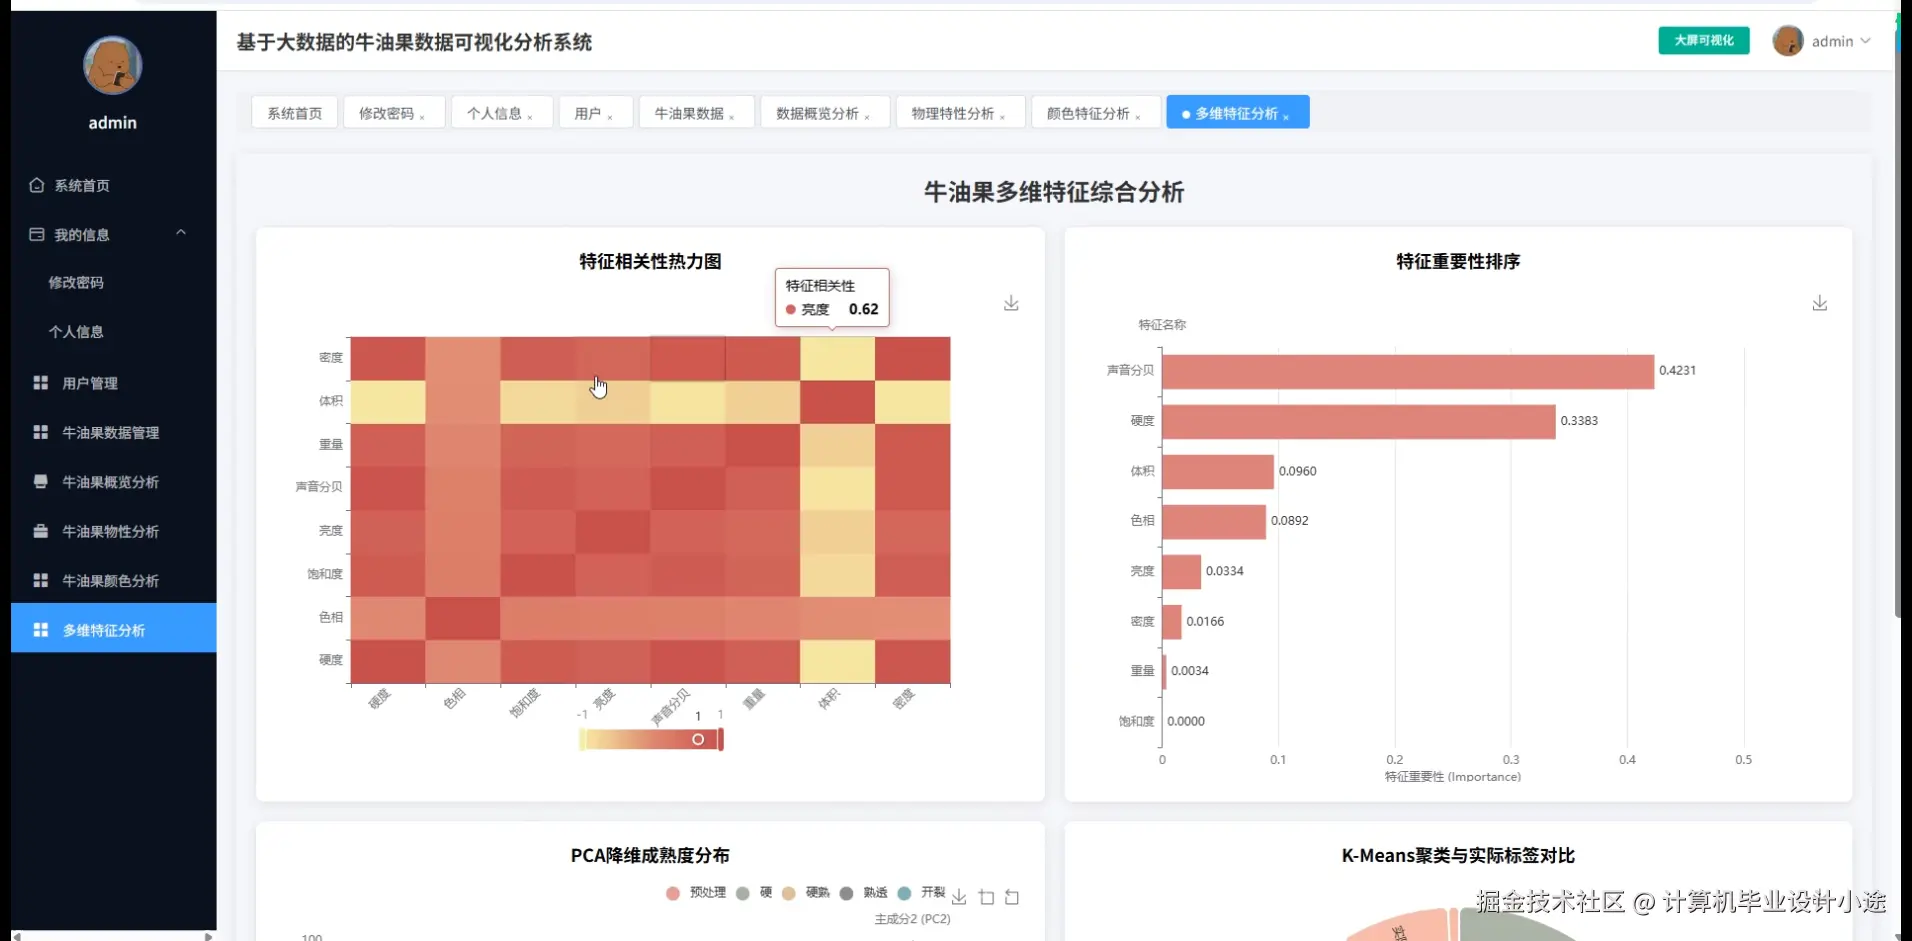Click the 声音分贝 importance bar
1912x941 pixels.
pos(1407,371)
